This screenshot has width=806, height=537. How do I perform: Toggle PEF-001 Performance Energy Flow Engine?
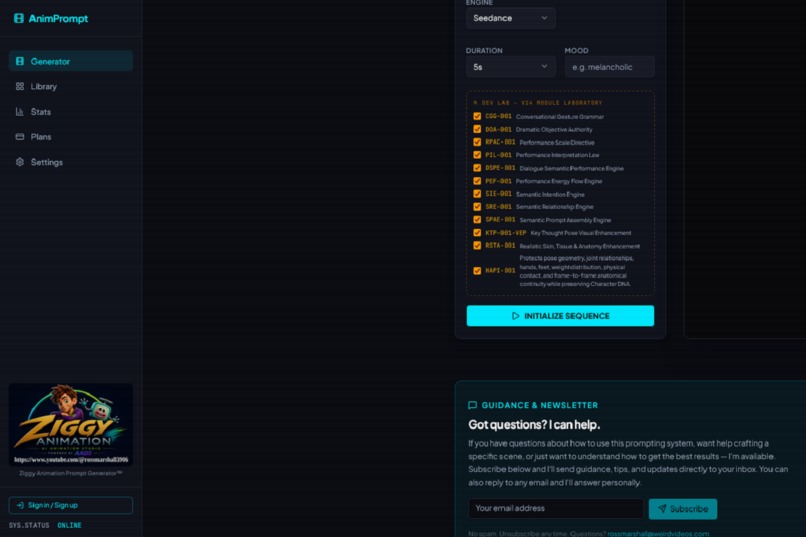coord(477,181)
